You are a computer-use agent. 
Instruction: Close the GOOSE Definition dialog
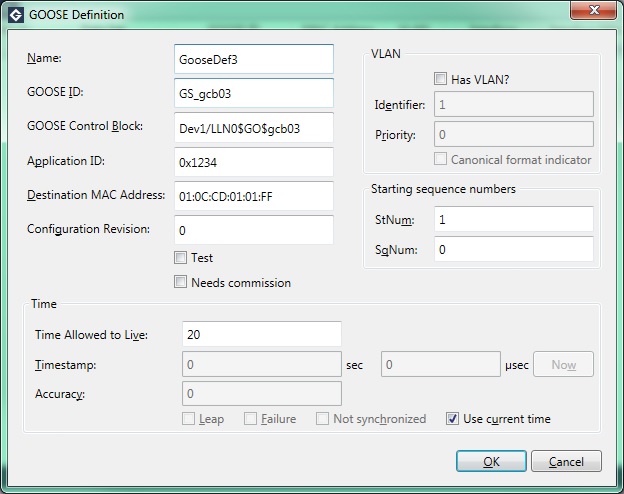coord(593,10)
